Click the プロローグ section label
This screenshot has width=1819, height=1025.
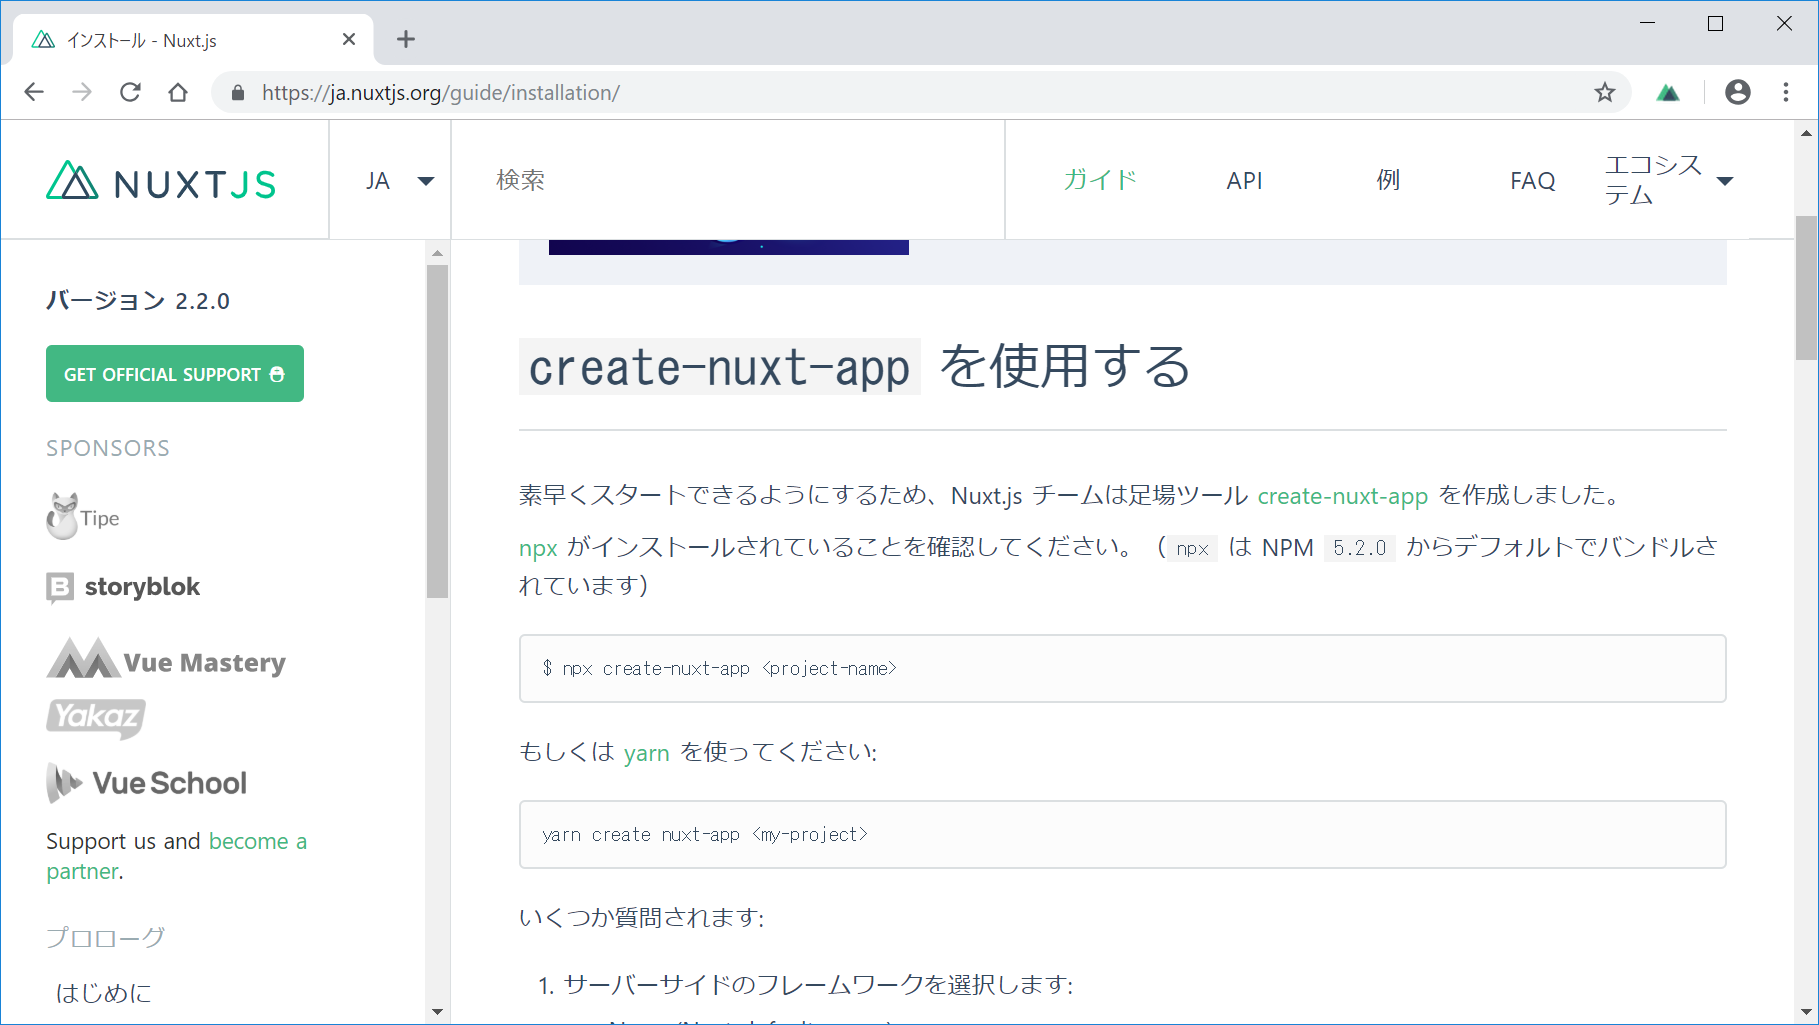click(106, 937)
